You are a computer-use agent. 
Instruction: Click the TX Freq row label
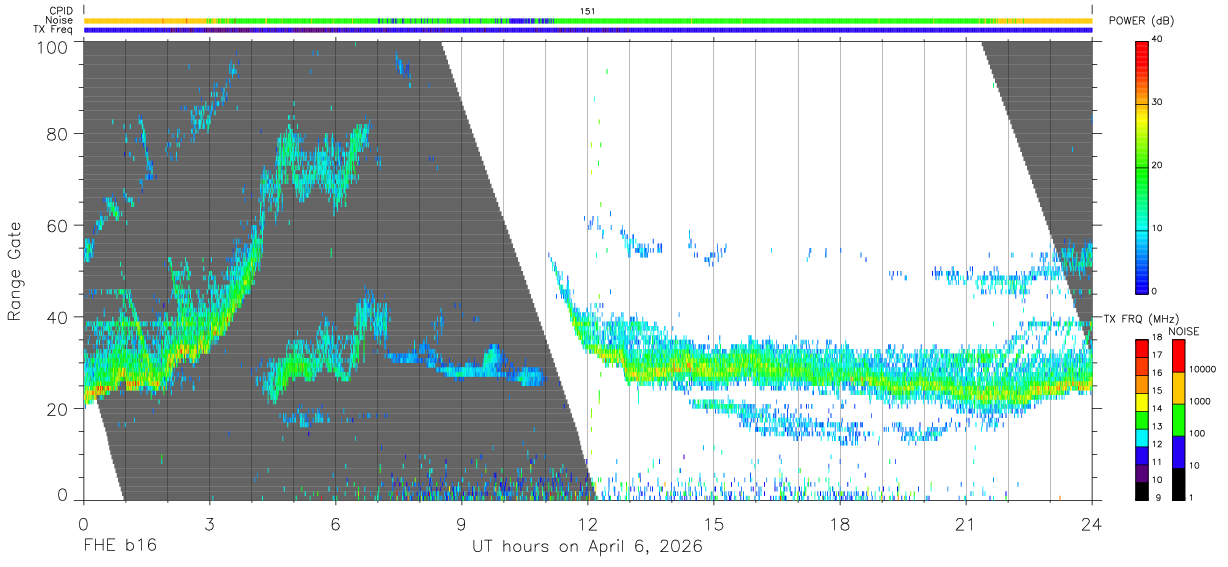tap(54, 30)
